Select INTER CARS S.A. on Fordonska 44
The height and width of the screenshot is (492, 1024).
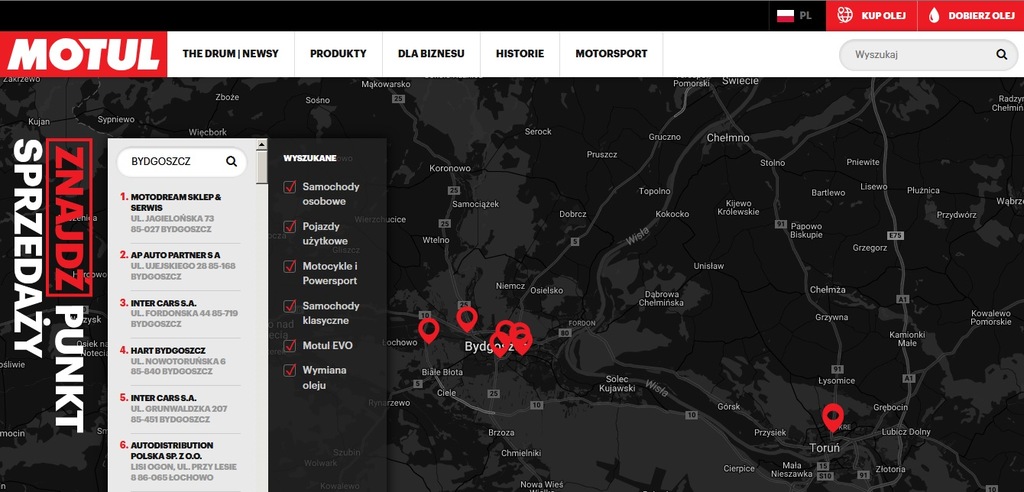coord(179,314)
